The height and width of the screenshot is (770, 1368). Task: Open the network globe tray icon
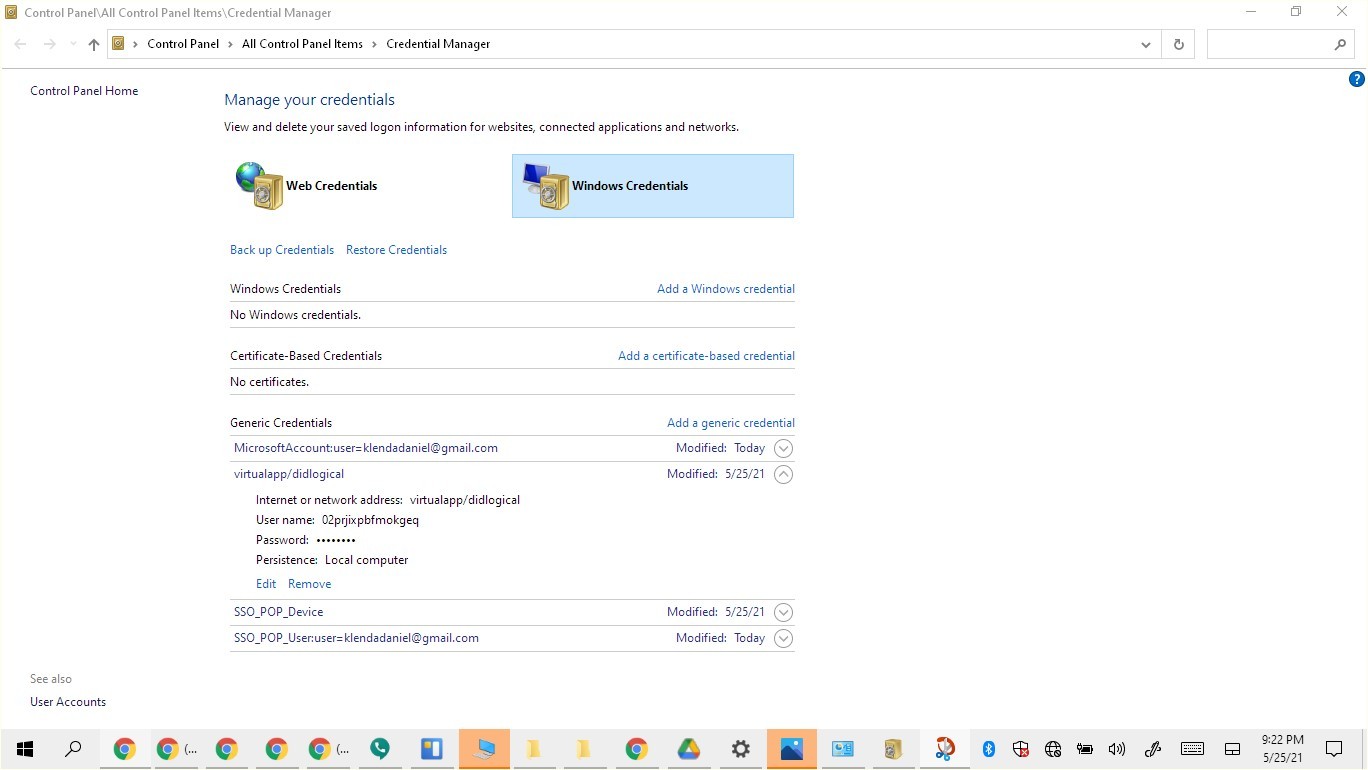1053,749
